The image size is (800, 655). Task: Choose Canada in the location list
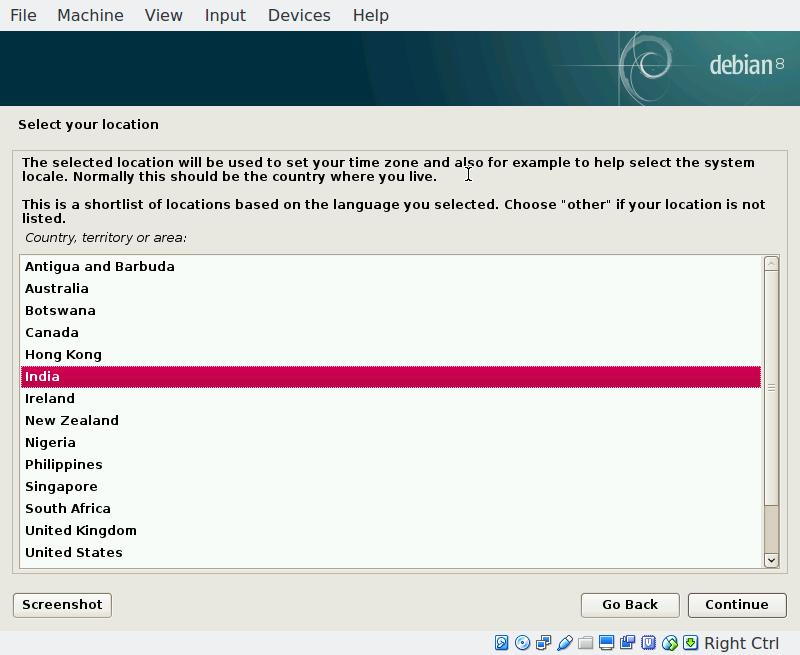click(x=52, y=332)
